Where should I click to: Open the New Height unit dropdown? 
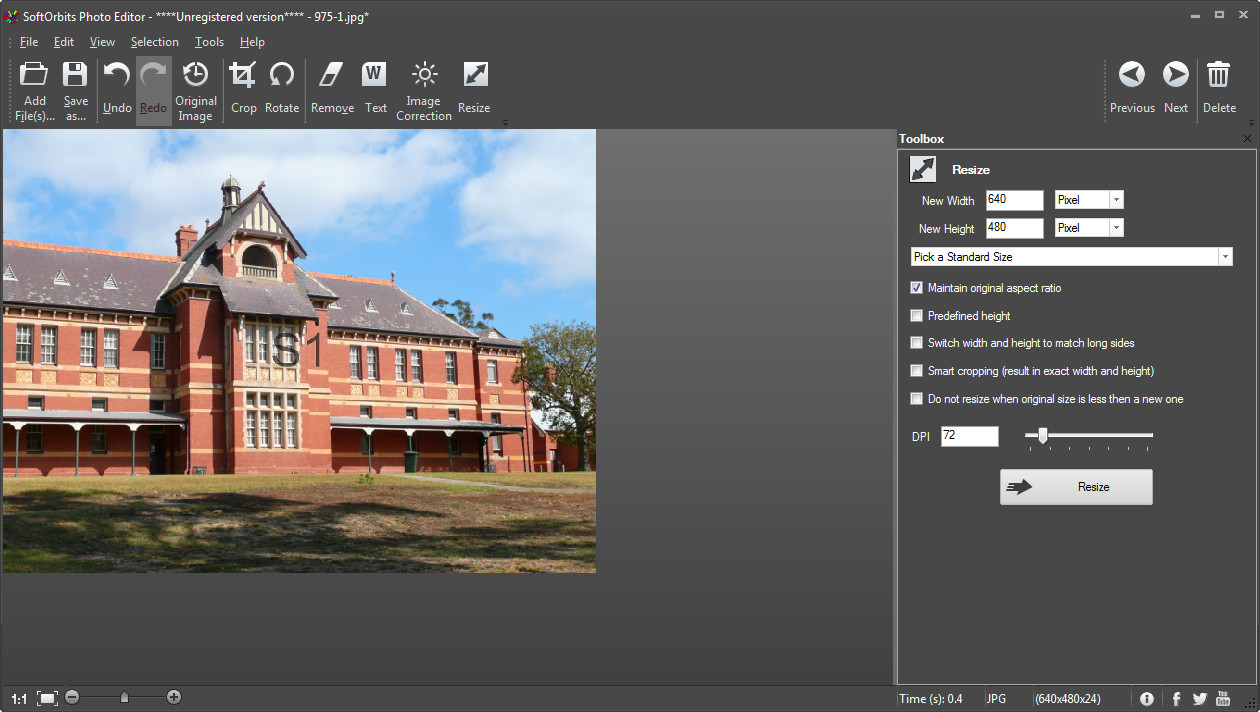[x=1117, y=227]
